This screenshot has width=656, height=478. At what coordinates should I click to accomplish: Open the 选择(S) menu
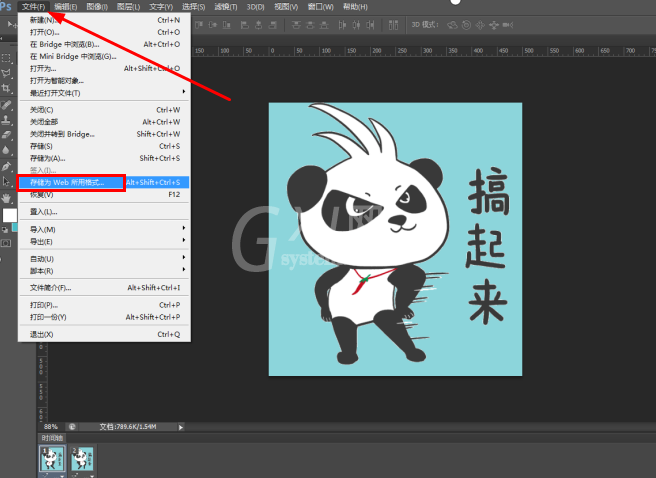tap(193, 7)
